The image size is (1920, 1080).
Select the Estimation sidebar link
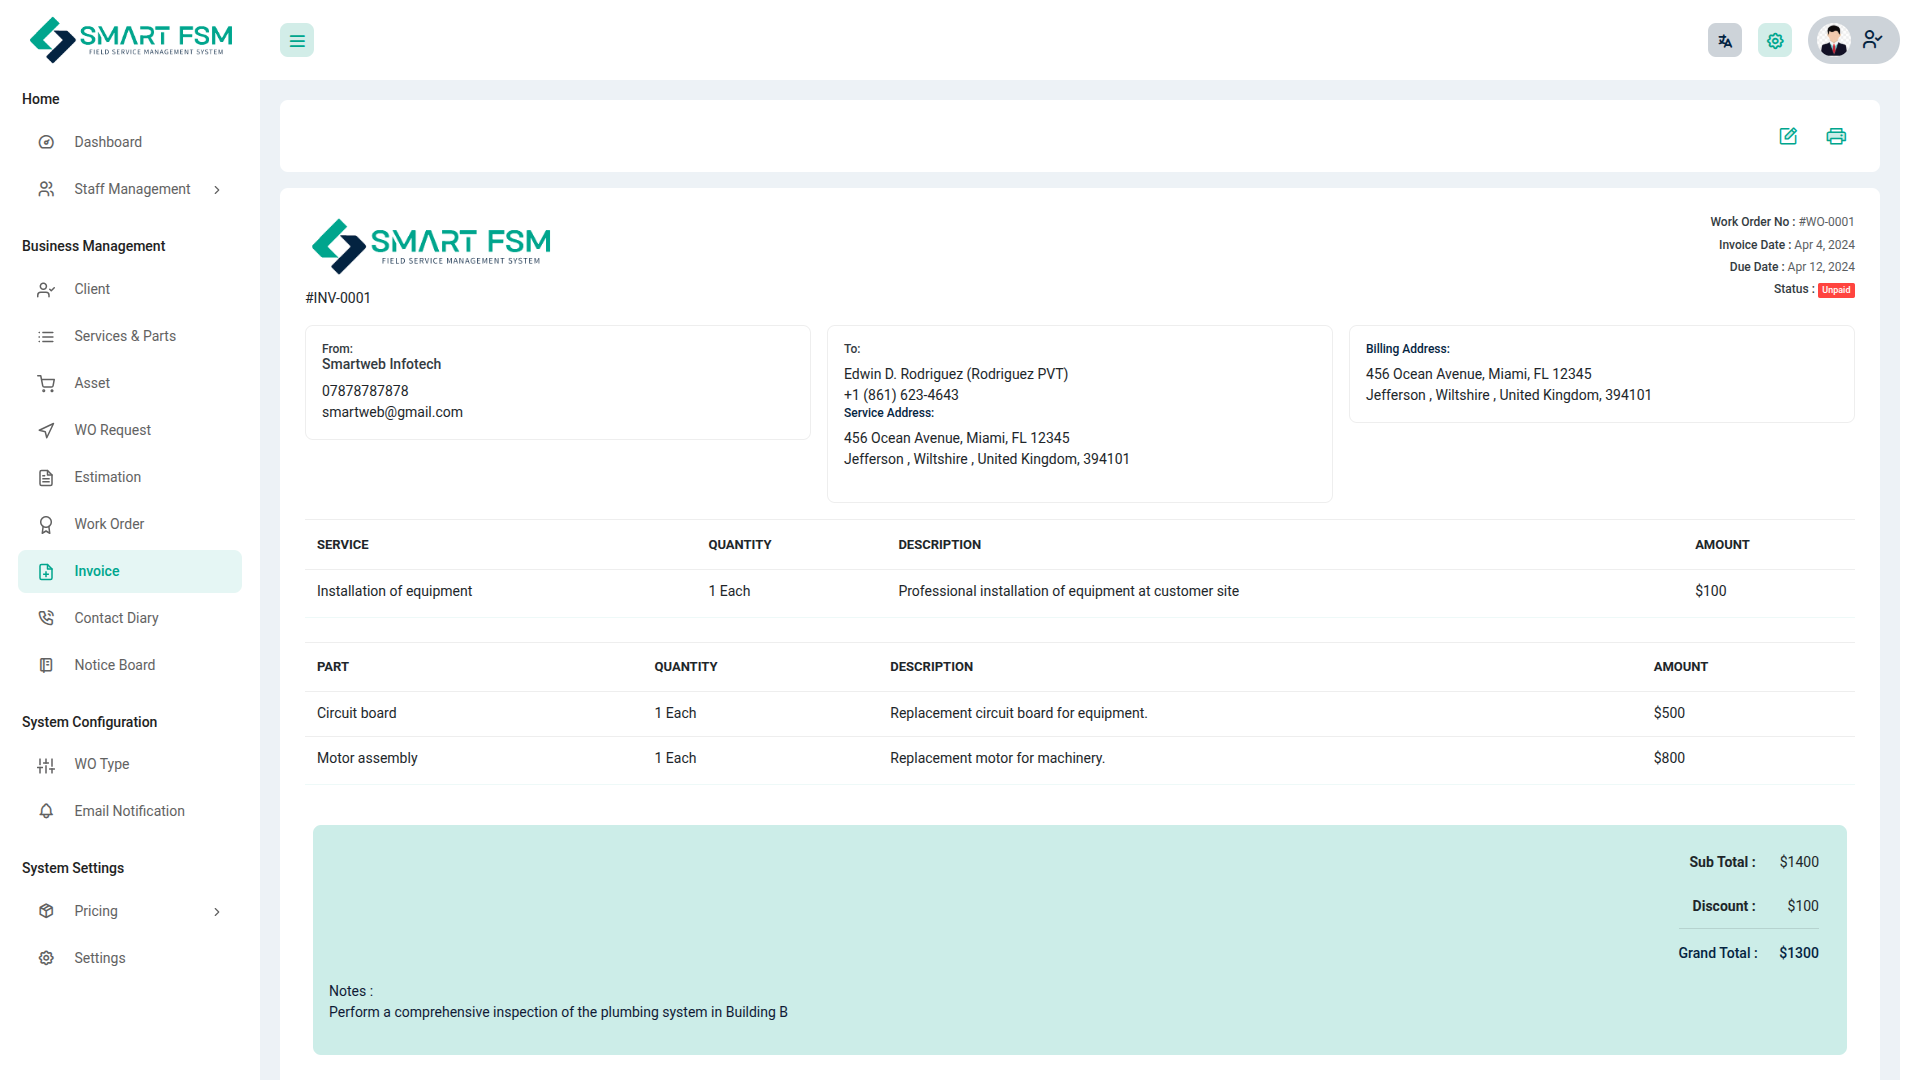pos(107,477)
